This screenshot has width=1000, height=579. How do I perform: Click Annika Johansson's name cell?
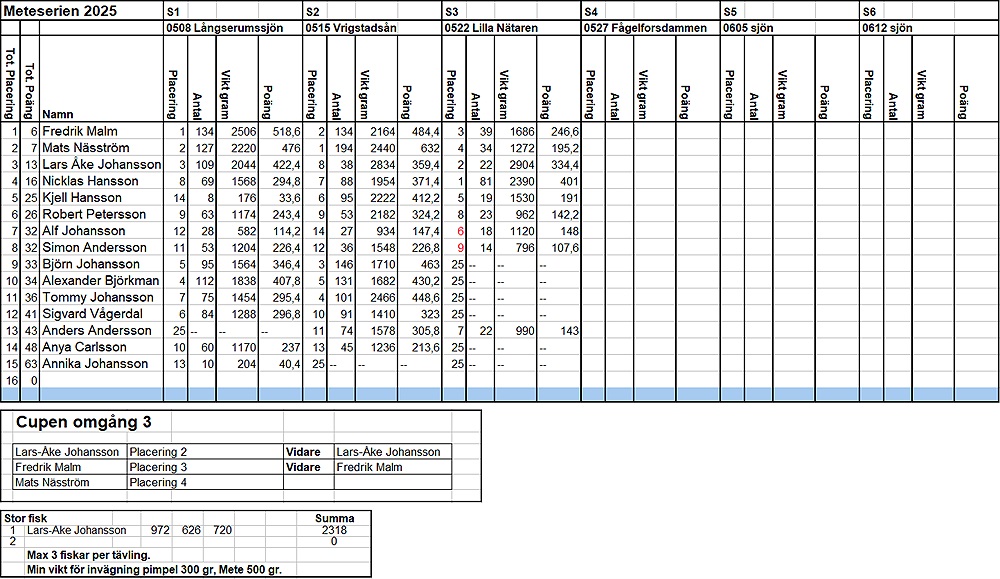click(x=95, y=364)
